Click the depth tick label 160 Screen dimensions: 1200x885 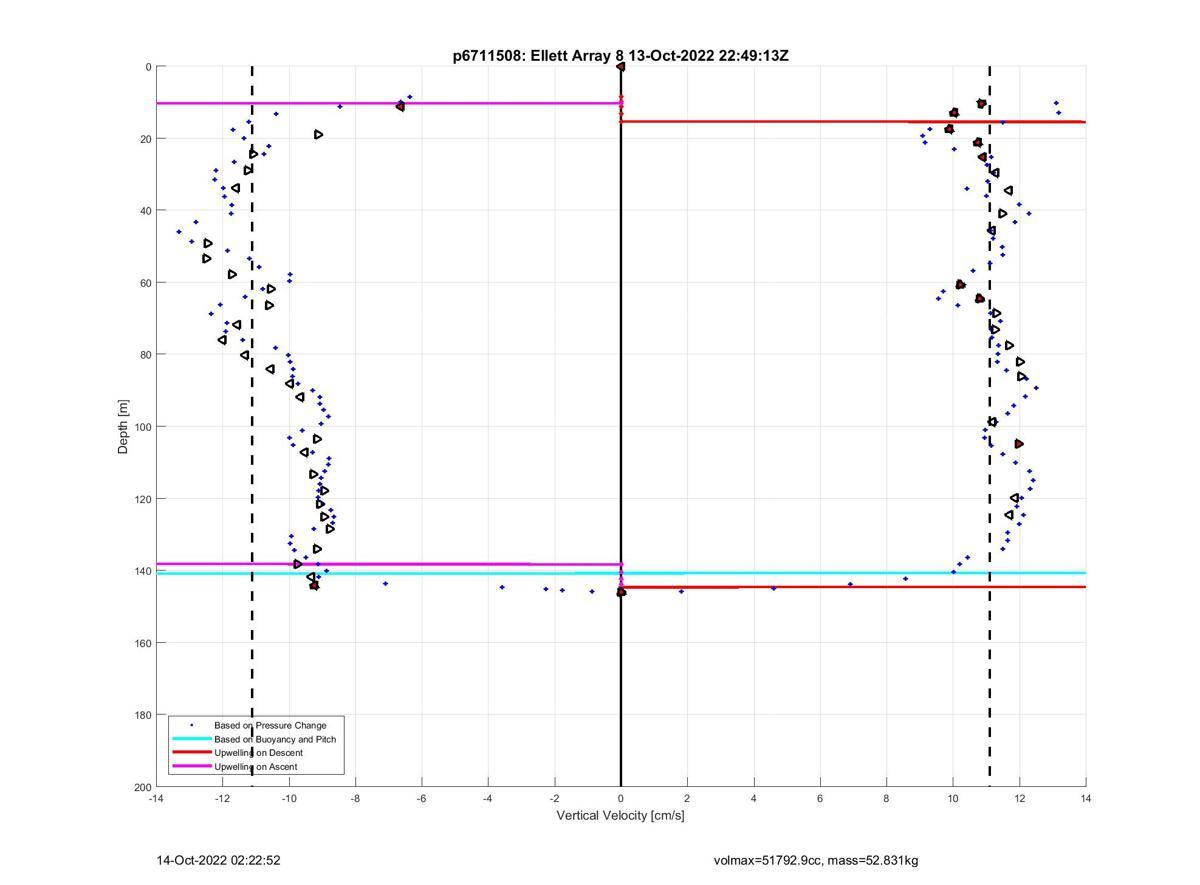[142, 643]
